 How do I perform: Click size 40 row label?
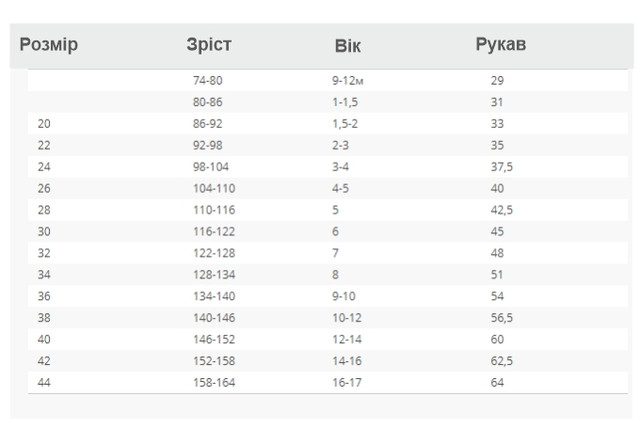(x=44, y=339)
